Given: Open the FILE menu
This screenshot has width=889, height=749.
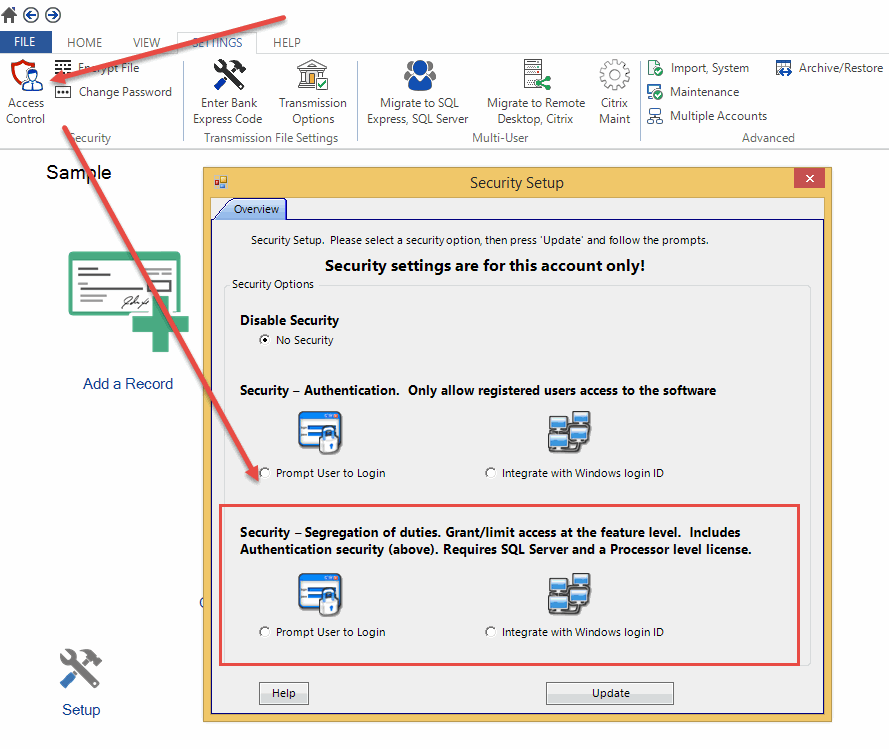Looking at the screenshot, I should (25, 43).
